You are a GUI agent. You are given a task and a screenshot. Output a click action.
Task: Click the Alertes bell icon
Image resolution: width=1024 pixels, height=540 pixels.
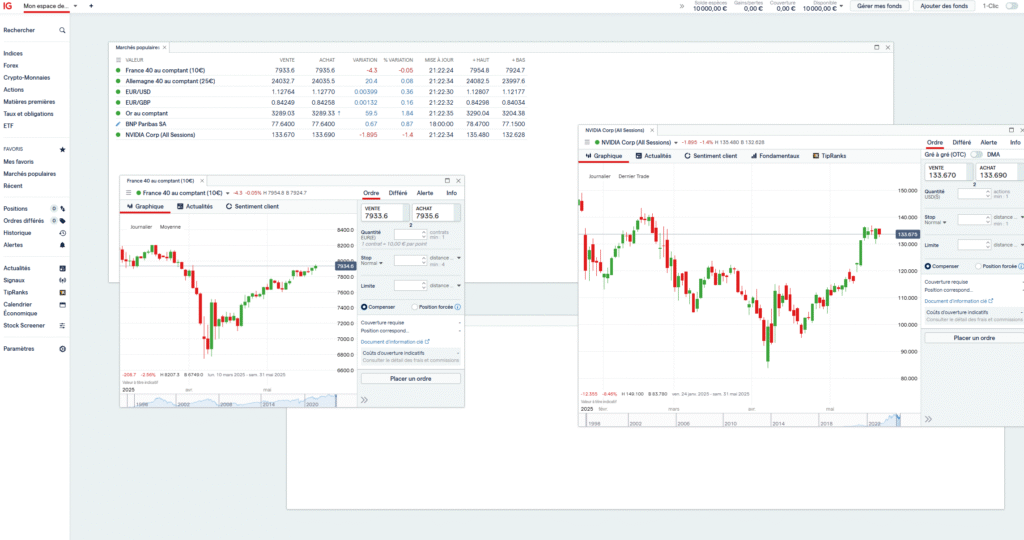pyautogui.click(x=62, y=245)
